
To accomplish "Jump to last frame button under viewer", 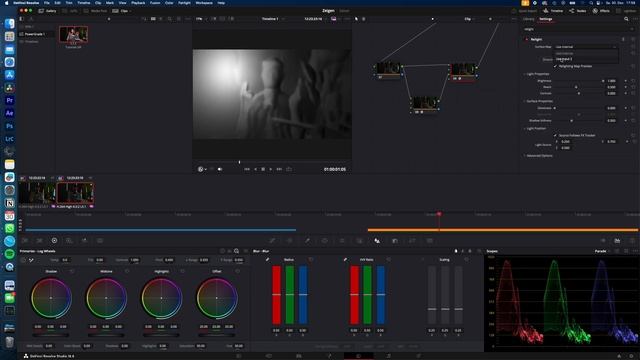I will click(279, 169).
